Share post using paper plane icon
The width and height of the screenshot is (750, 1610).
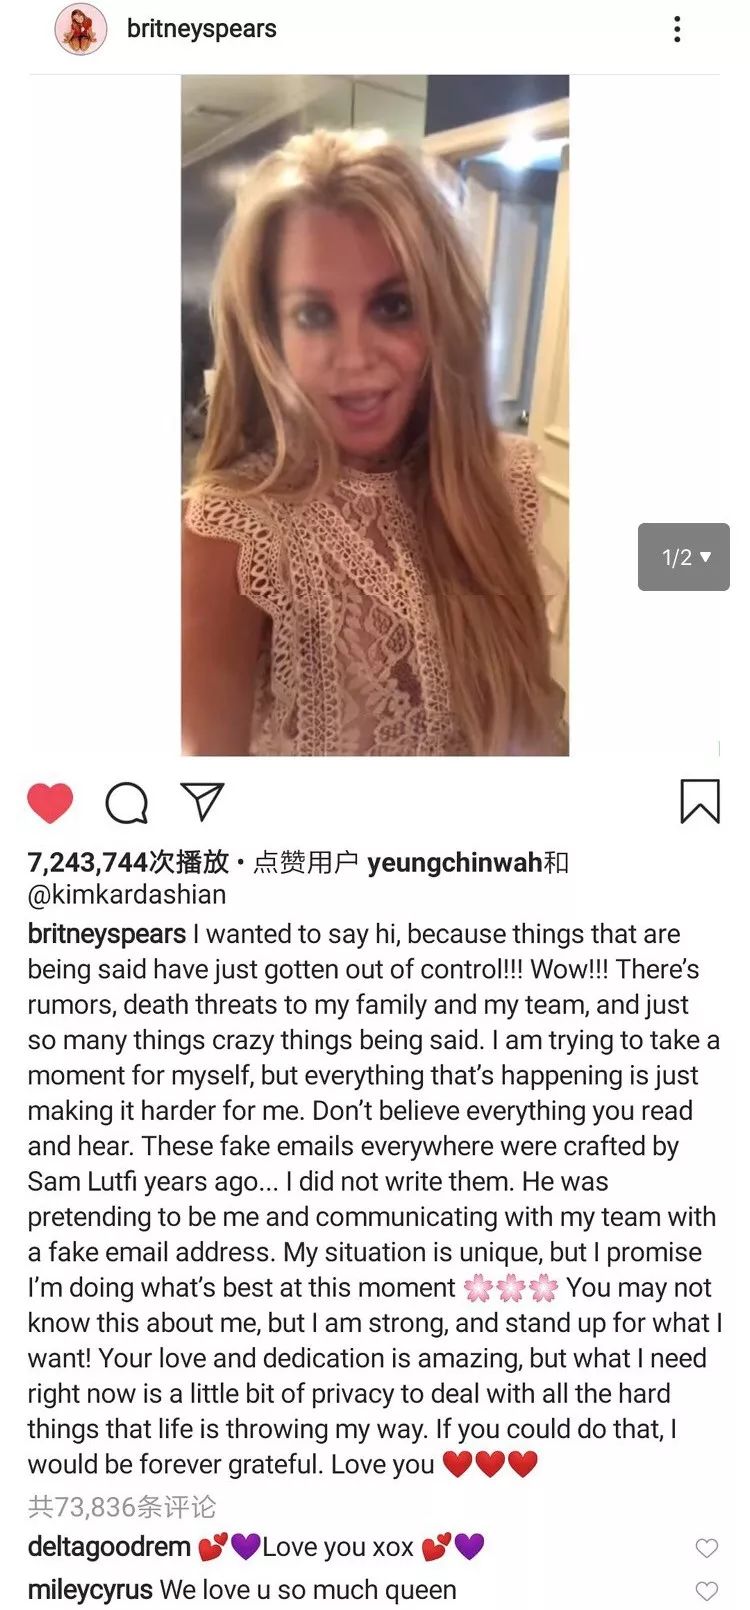tap(202, 801)
